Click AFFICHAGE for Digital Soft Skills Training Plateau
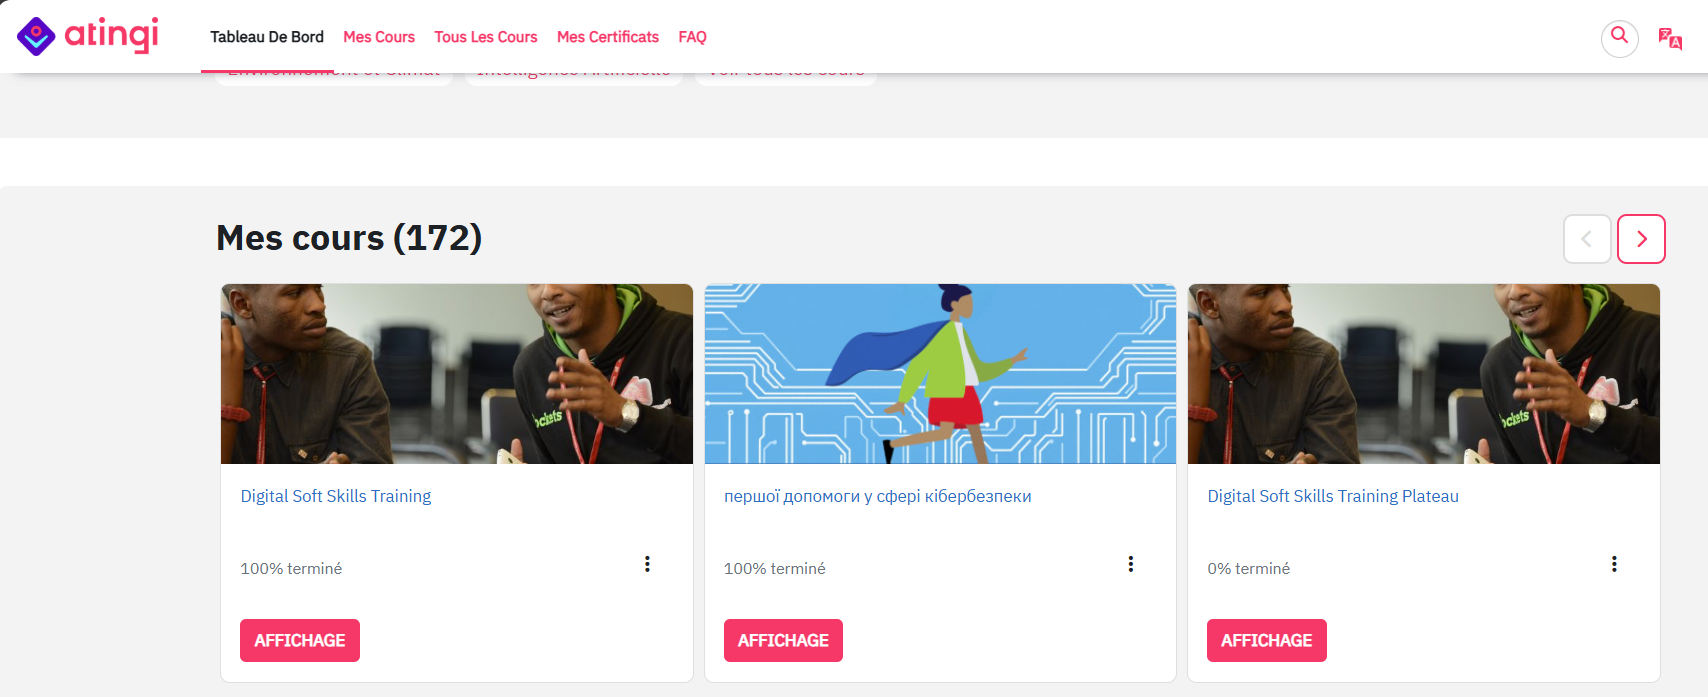 tap(1267, 640)
